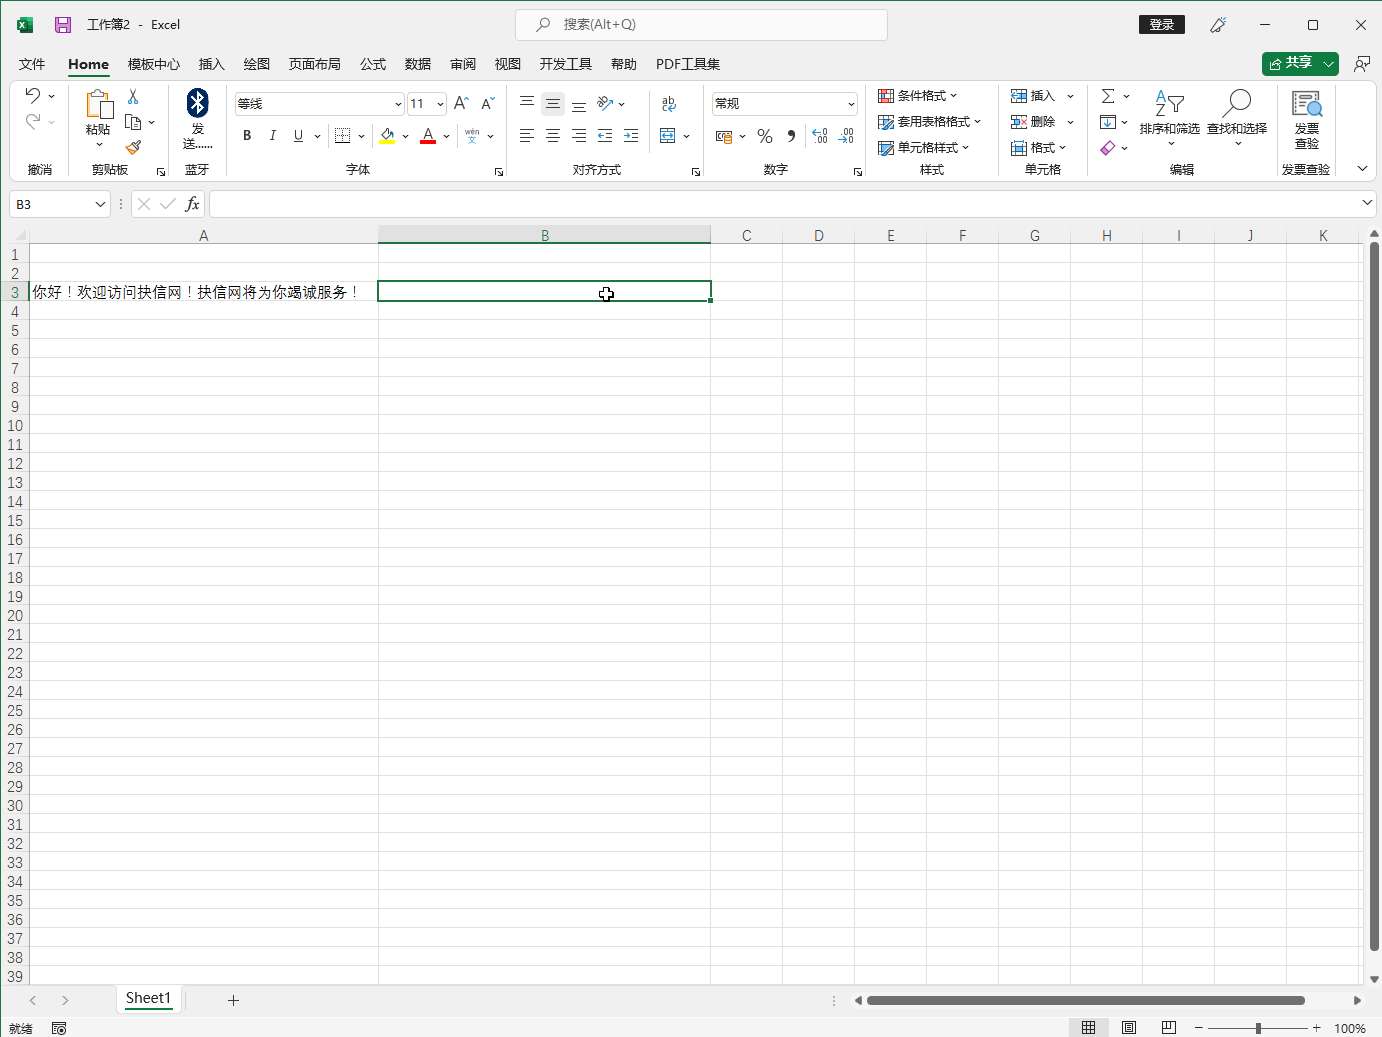Click inside the formula bar
This screenshot has height=1037, width=1382.
[780, 204]
